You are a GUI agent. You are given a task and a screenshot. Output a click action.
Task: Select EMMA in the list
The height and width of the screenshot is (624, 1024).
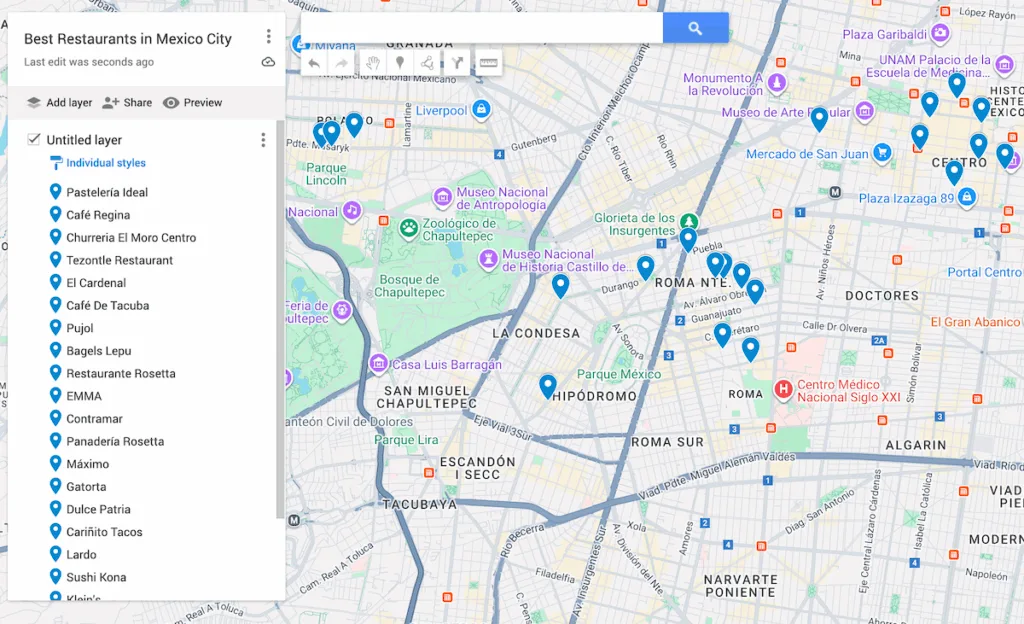(x=84, y=396)
